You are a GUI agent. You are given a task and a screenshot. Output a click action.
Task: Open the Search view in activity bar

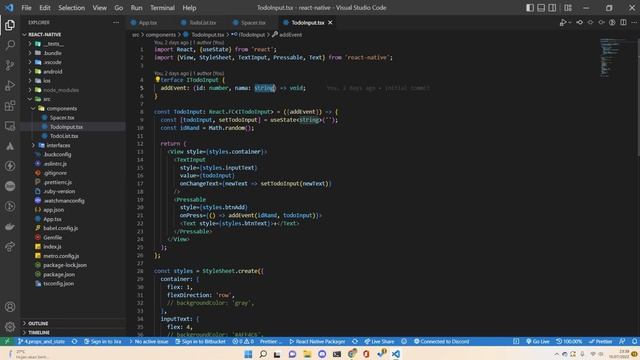10,45
